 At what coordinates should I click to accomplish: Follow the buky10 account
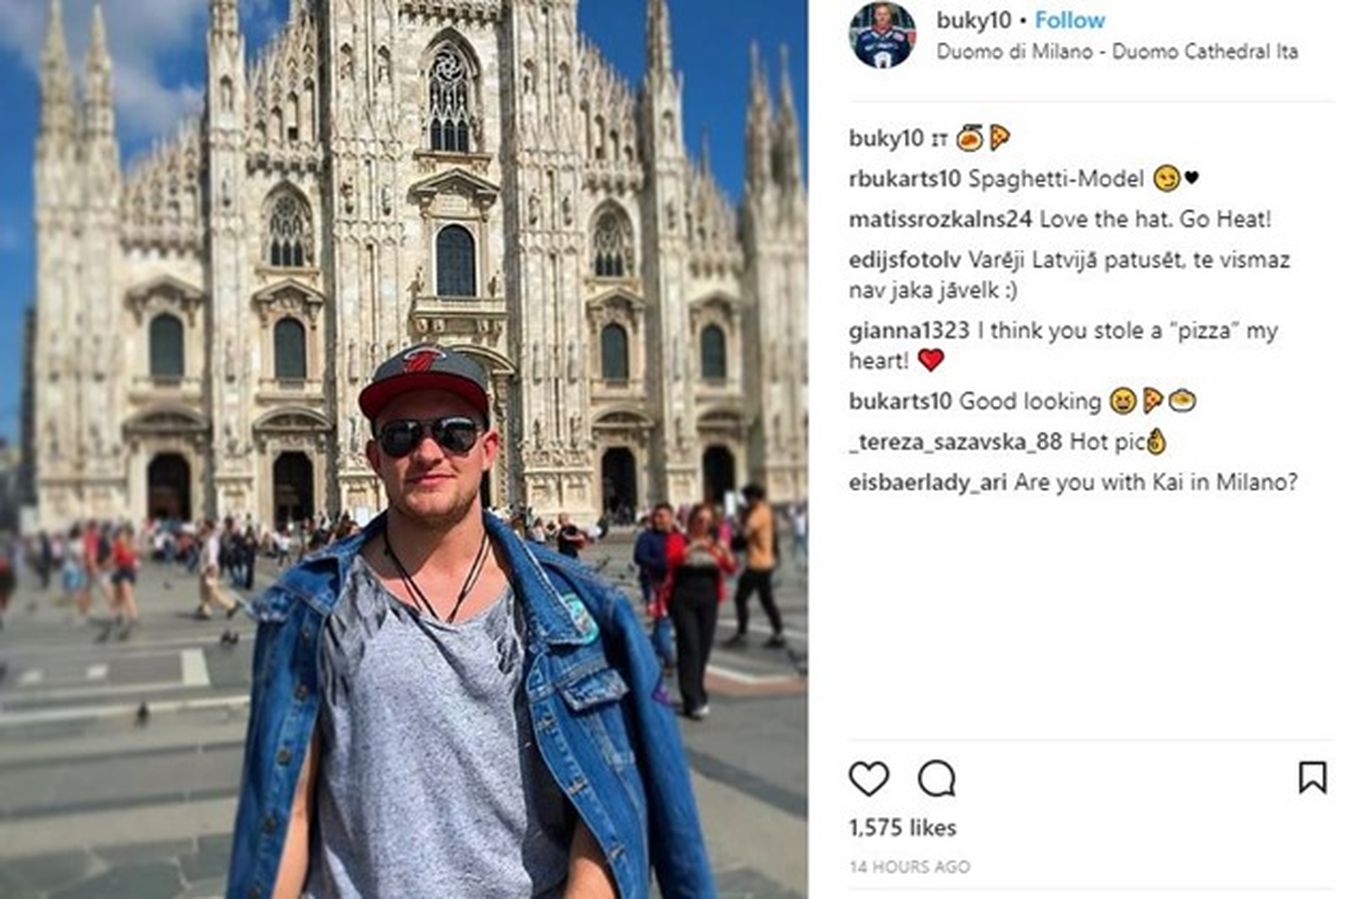click(1069, 20)
